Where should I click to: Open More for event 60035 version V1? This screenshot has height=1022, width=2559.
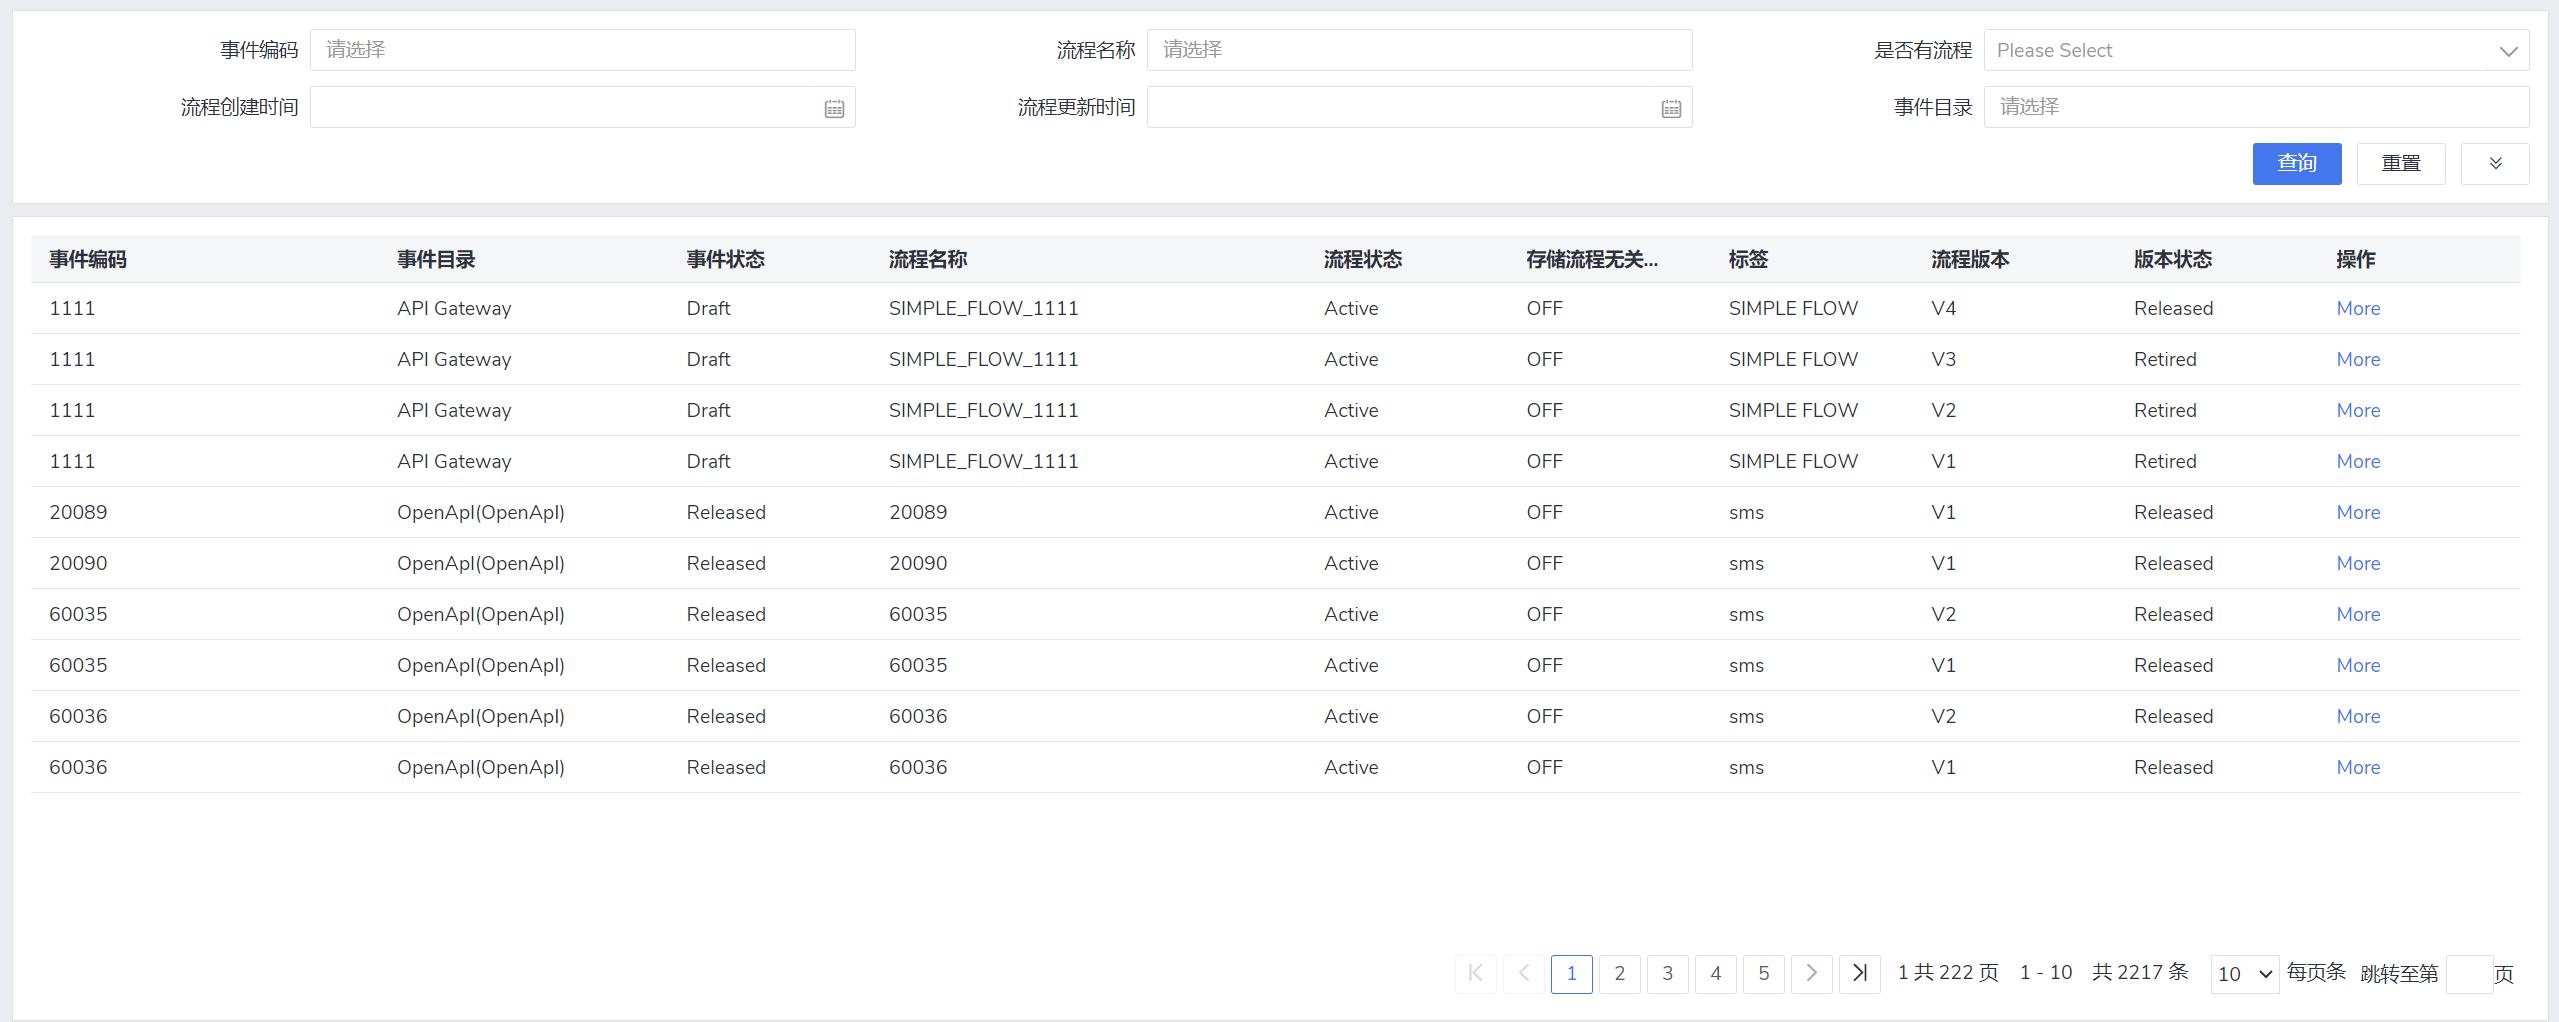(x=2358, y=665)
